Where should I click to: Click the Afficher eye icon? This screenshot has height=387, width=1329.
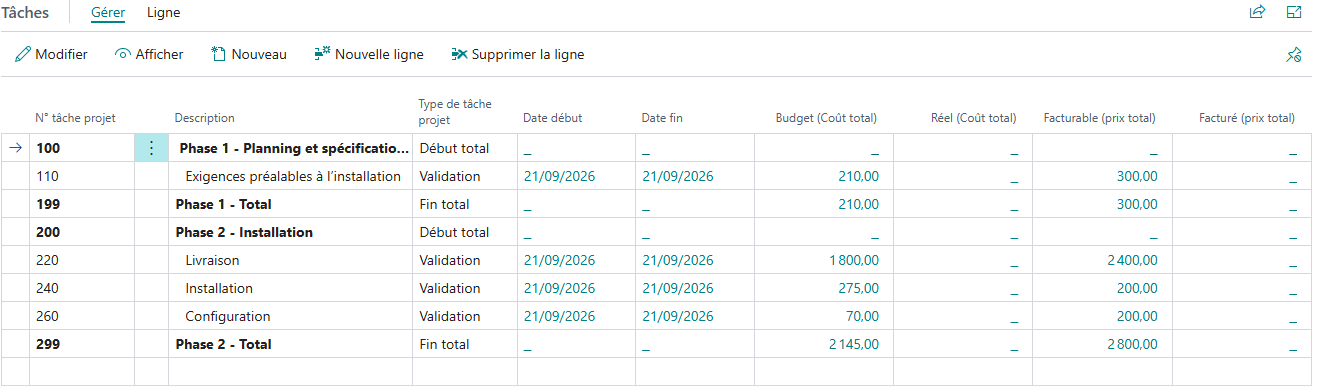pos(123,54)
